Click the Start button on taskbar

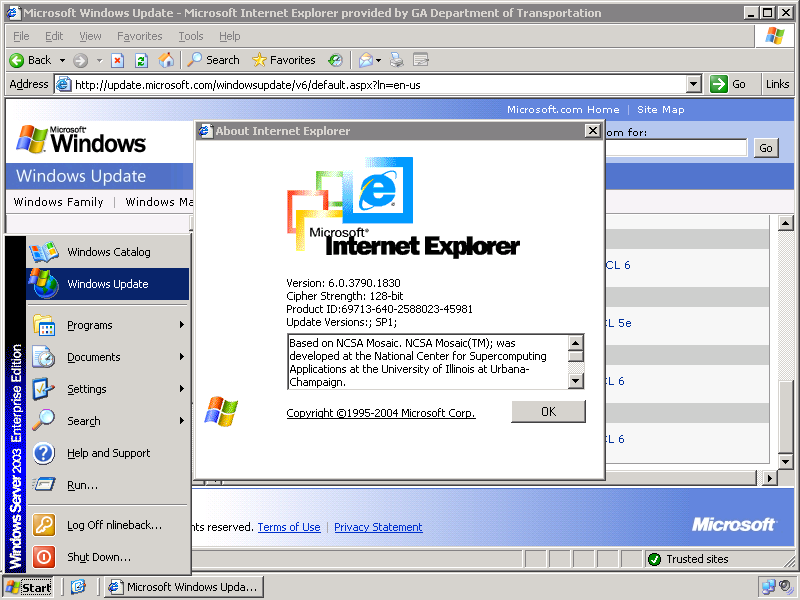[29, 587]
